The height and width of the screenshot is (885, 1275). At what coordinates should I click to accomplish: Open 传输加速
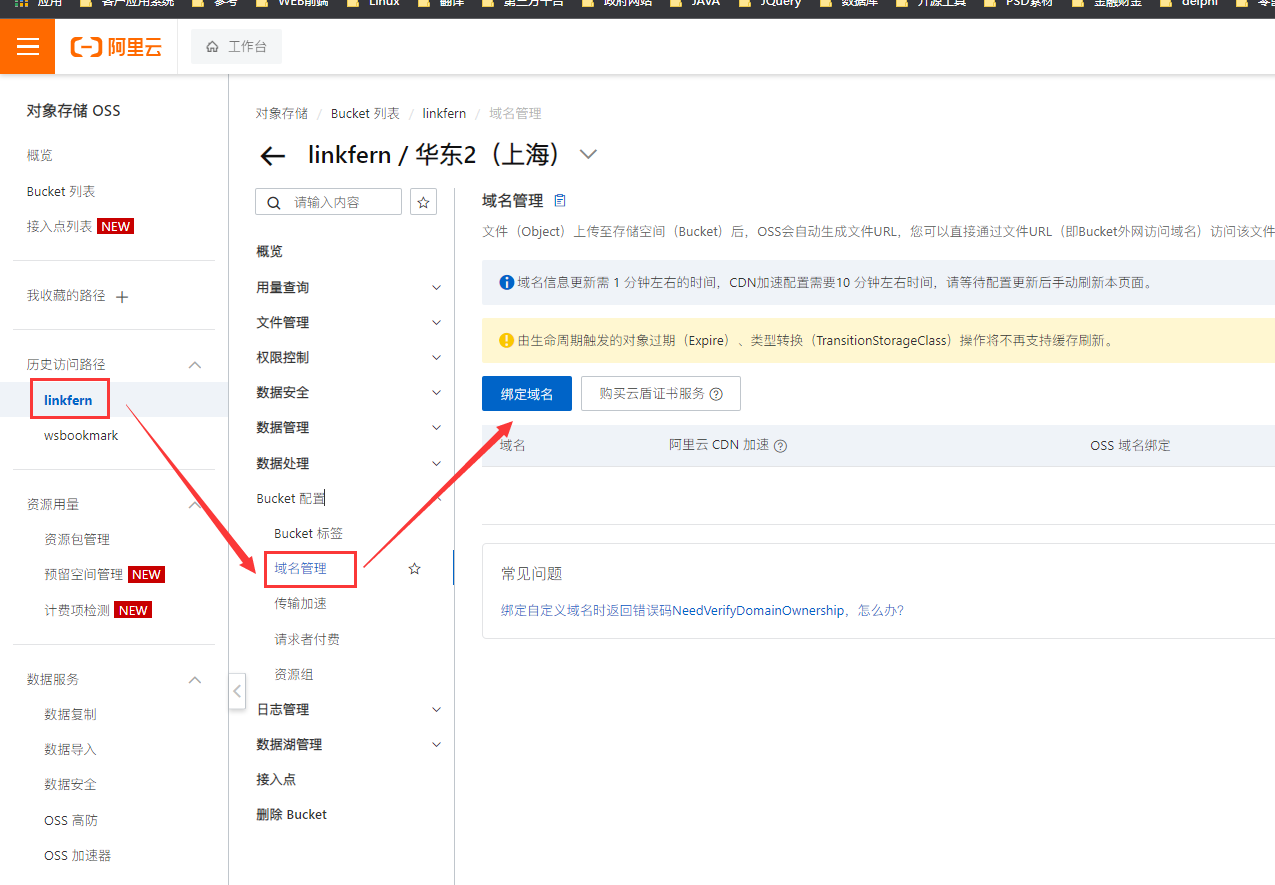[300, 604]
